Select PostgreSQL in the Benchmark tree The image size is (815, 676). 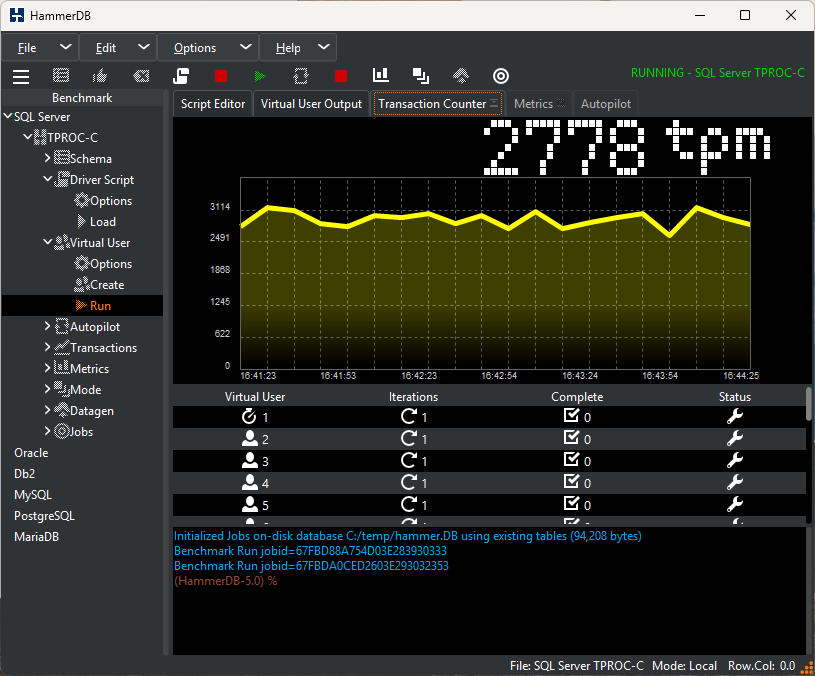(x=44, y=516)
